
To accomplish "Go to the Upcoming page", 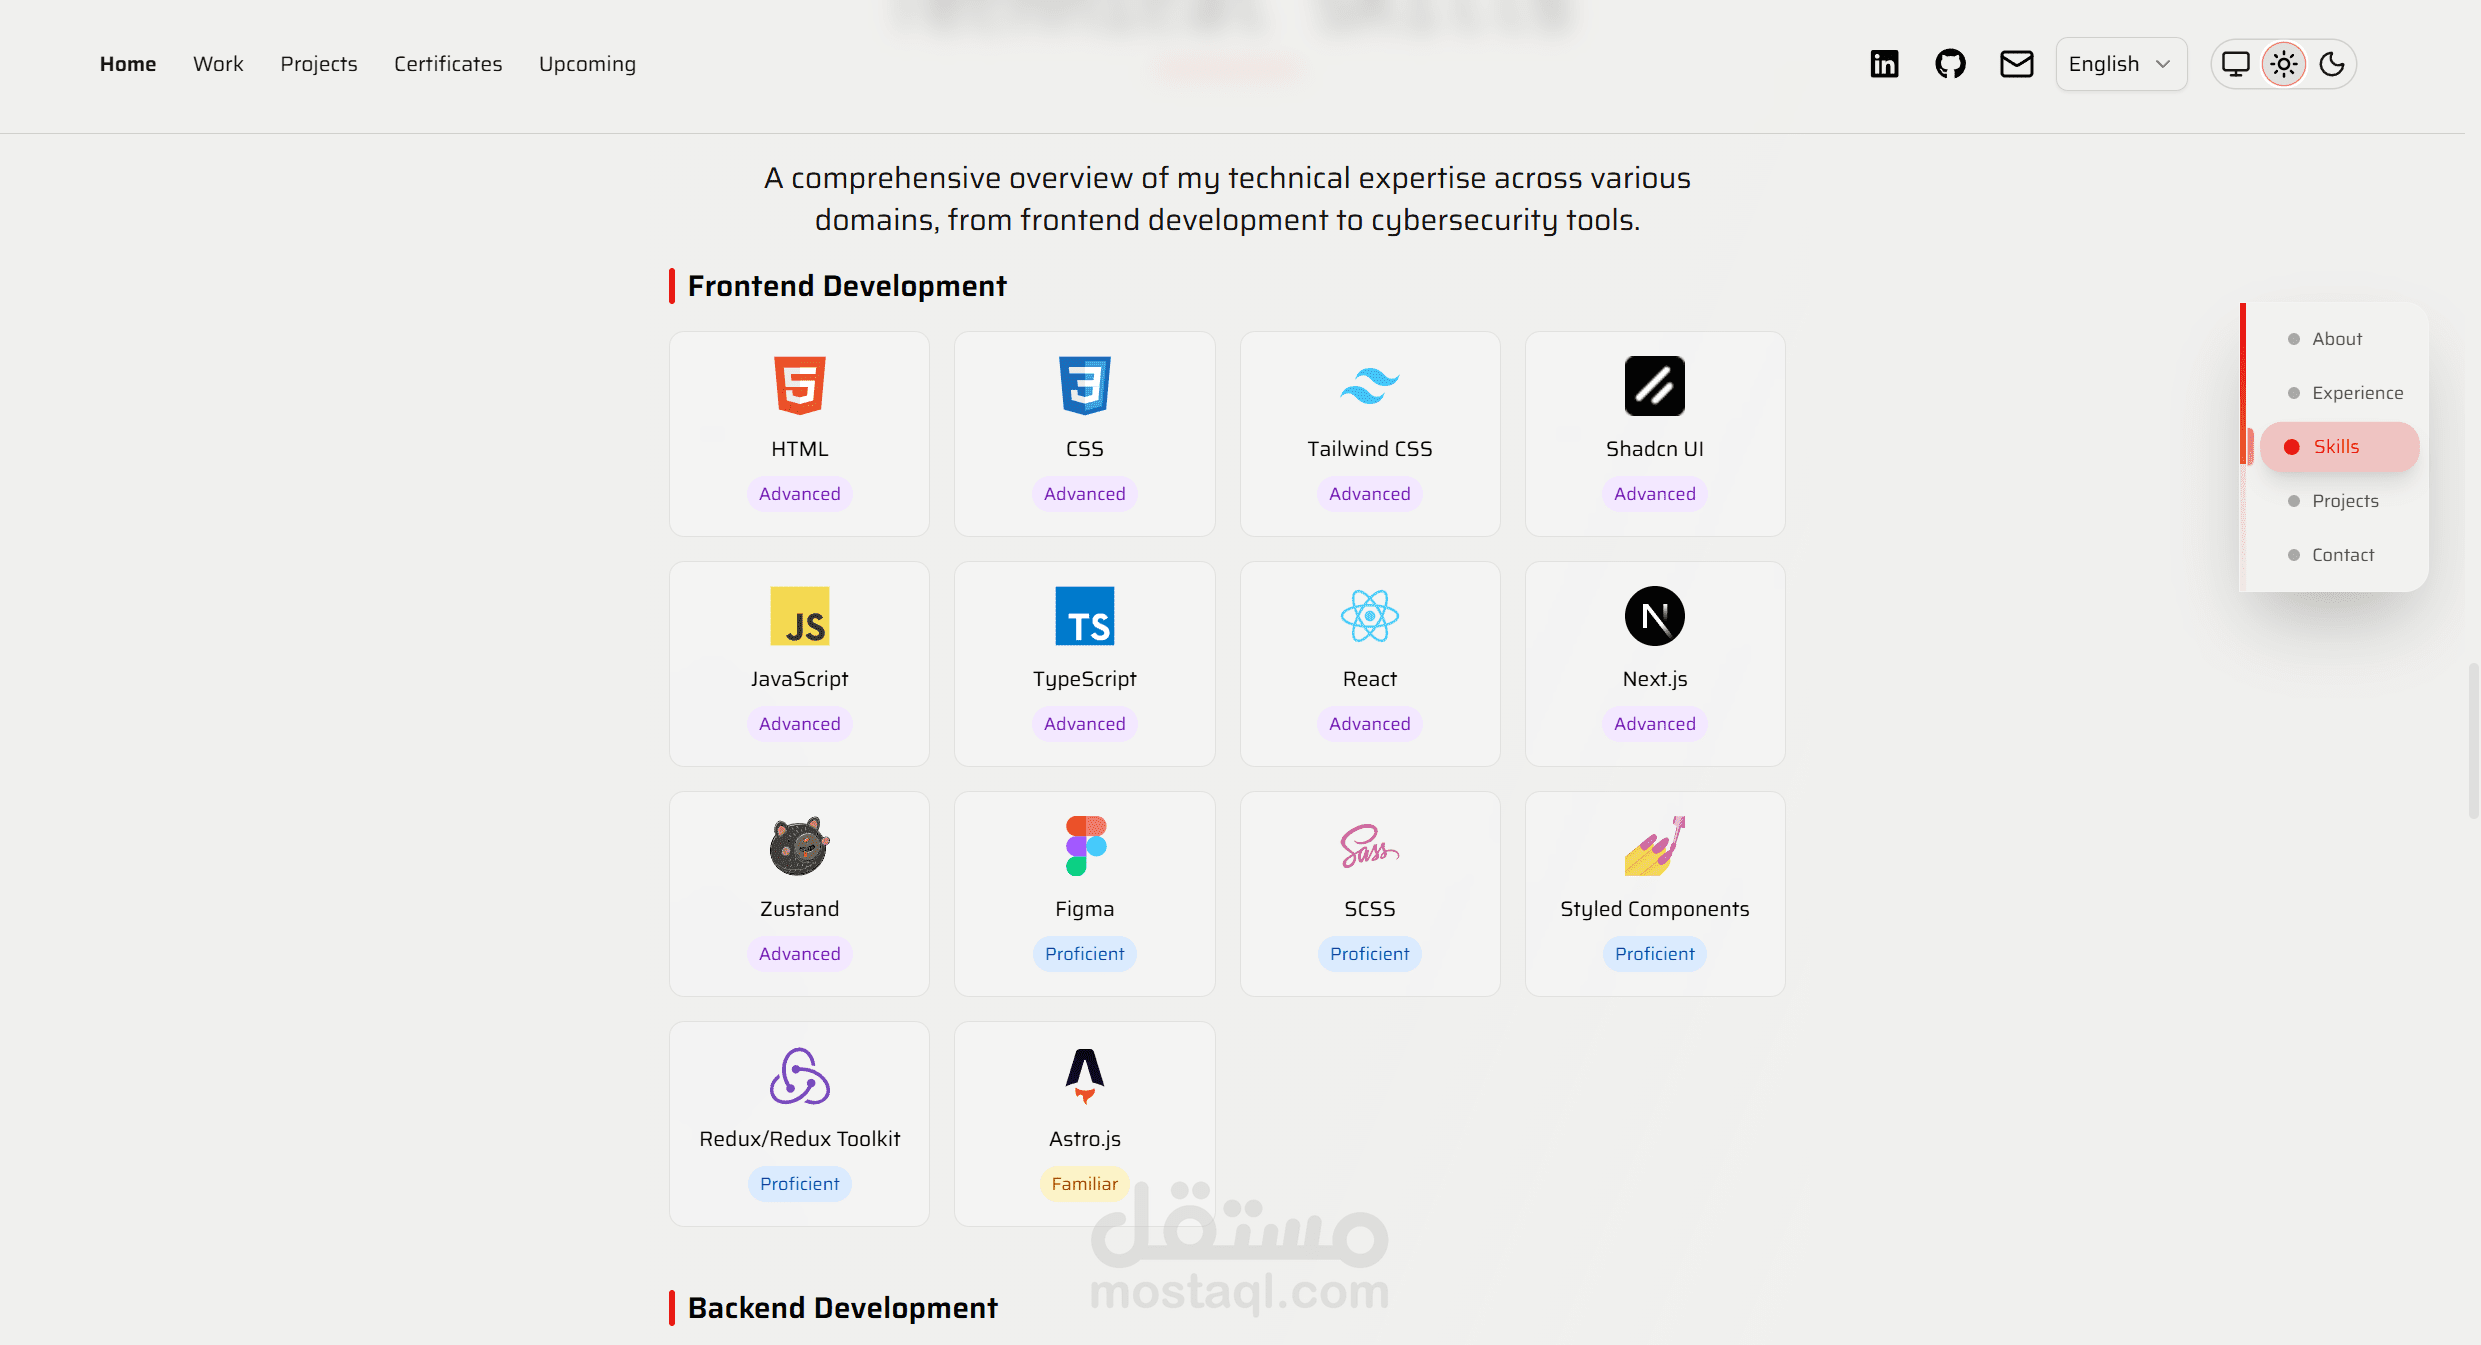I will pos(587,64).
